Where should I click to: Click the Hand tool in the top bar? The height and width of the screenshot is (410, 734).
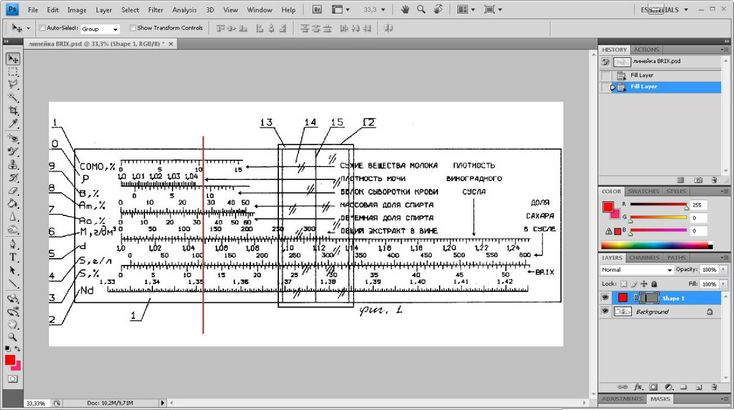(406, 9)
